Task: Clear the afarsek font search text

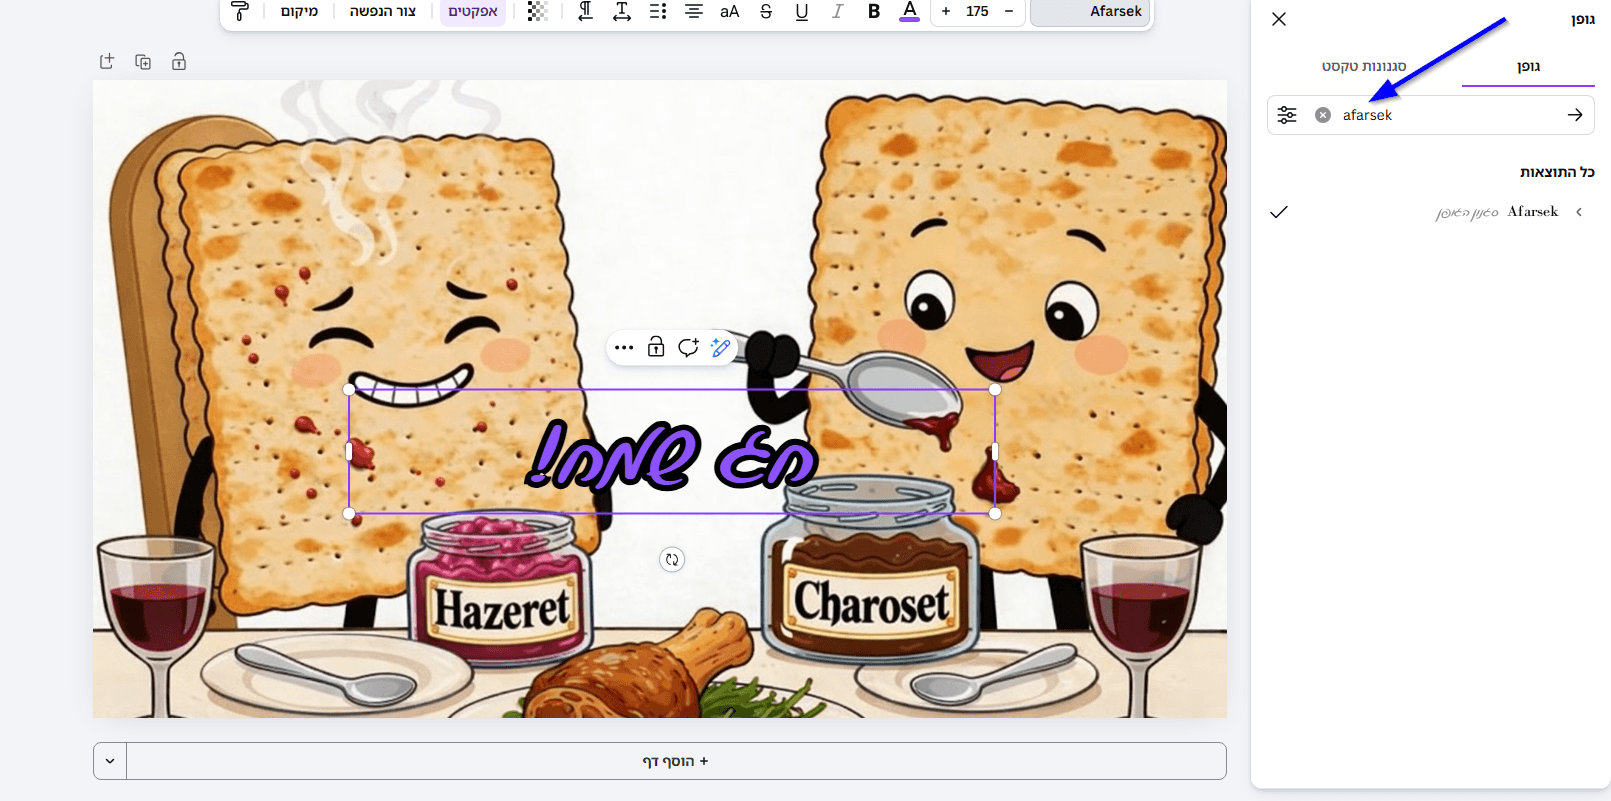Action: (x=1323, y=115)
